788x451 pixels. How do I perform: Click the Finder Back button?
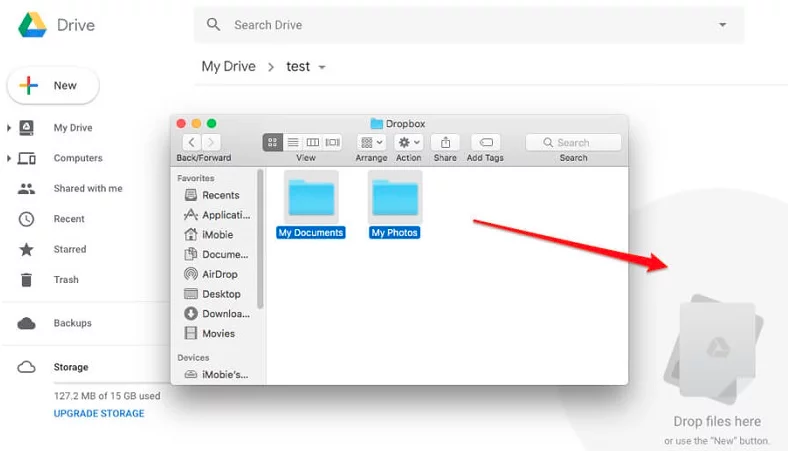191,142
